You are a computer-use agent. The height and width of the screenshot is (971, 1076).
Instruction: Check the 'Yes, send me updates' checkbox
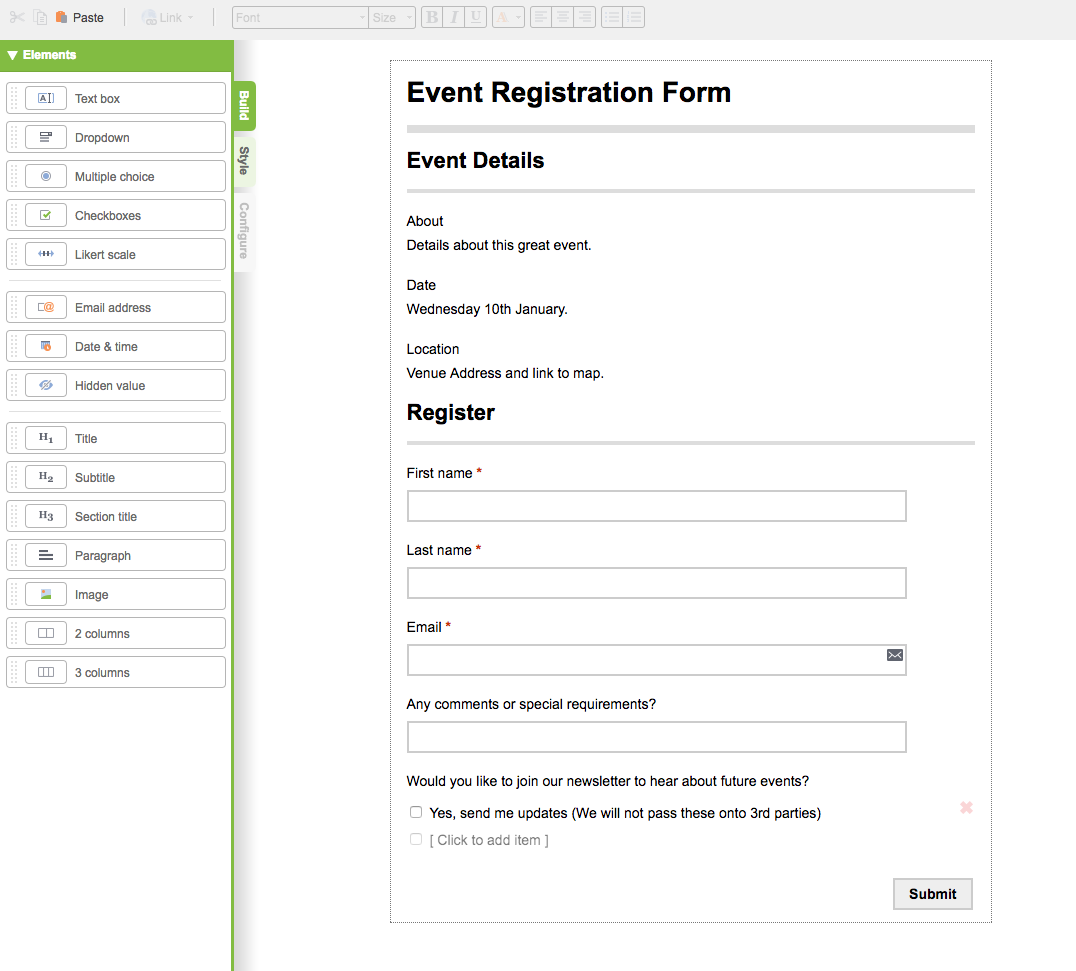[x=416, y=813]
